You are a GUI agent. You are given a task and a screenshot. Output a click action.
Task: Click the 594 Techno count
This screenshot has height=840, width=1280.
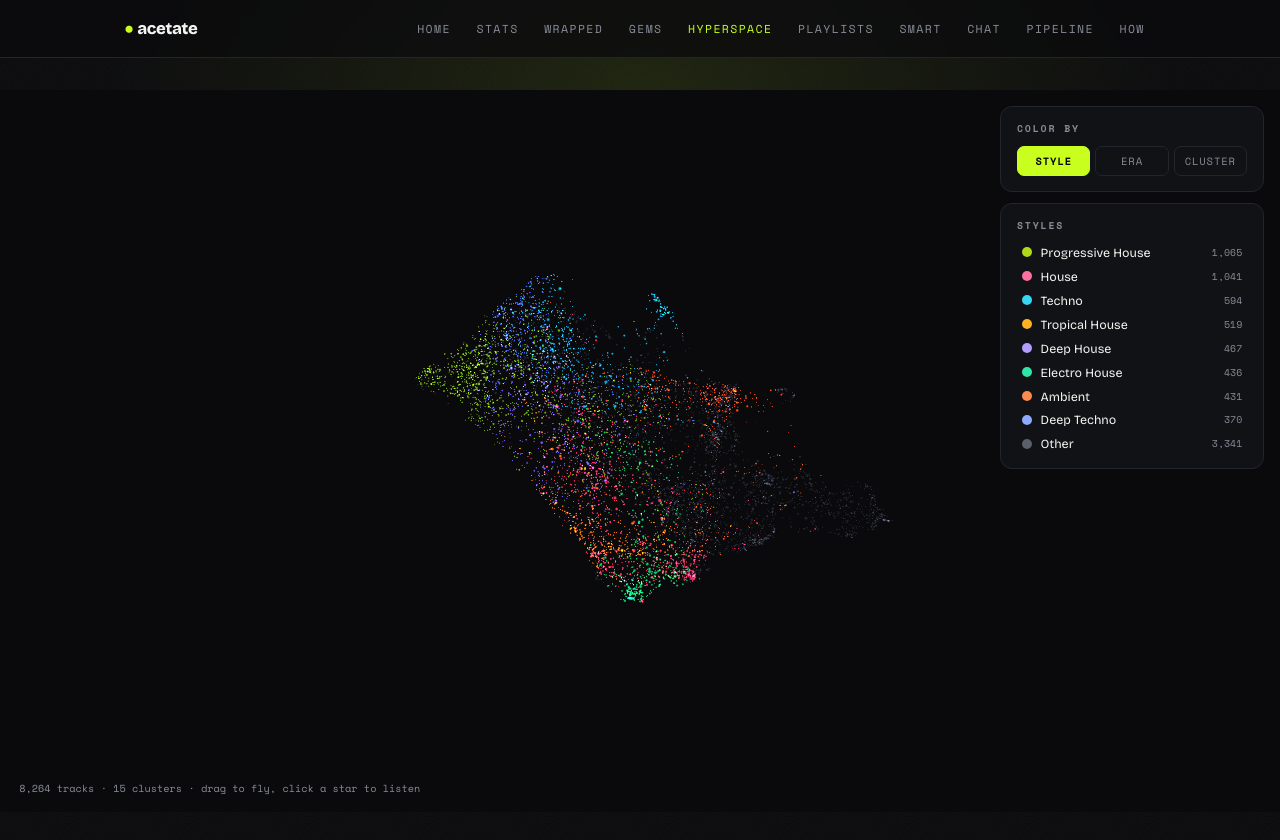pyautogui.click(x=1233, y=301)
